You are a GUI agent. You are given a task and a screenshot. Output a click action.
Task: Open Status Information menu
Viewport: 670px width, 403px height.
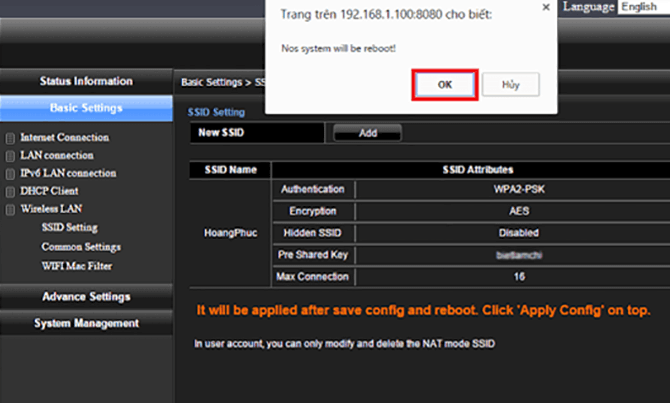pyautogui.click(x=86, y=81)
